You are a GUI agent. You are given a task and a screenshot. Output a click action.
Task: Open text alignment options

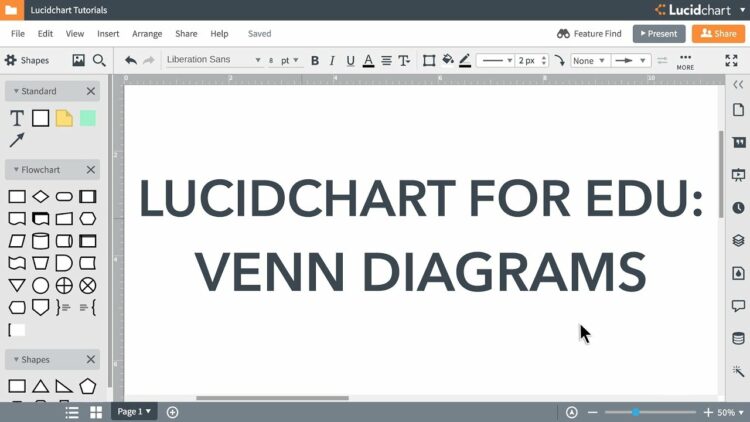[386, 61]
